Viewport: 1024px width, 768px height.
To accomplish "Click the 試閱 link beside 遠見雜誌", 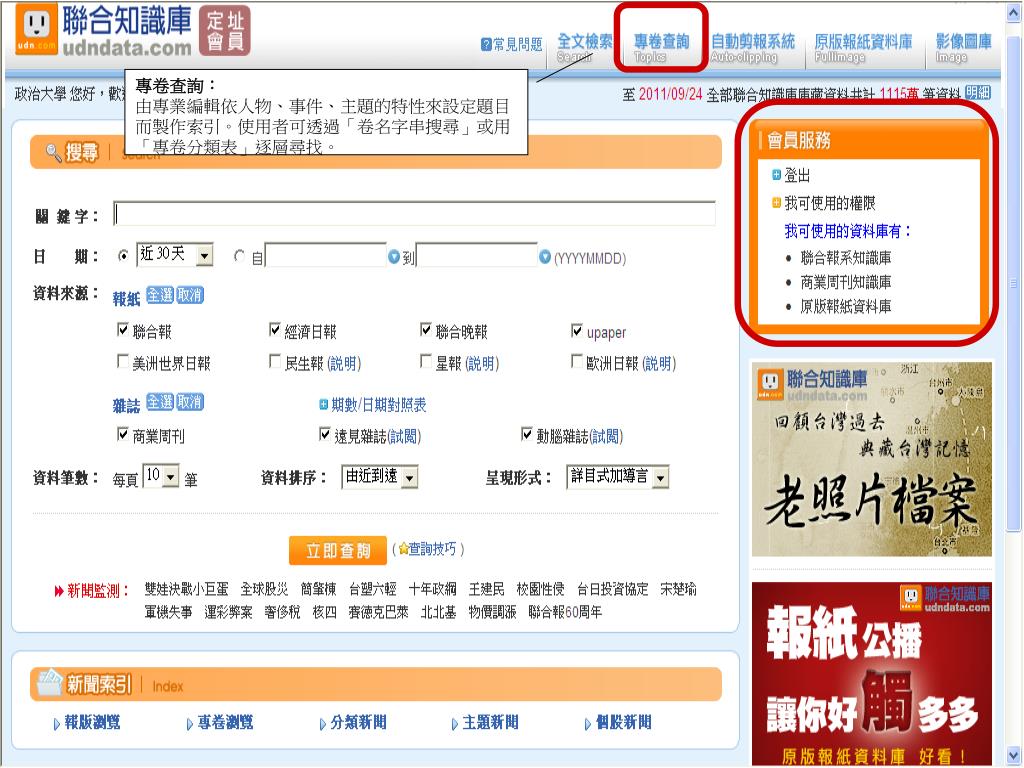I will click(x=404, y=436).
